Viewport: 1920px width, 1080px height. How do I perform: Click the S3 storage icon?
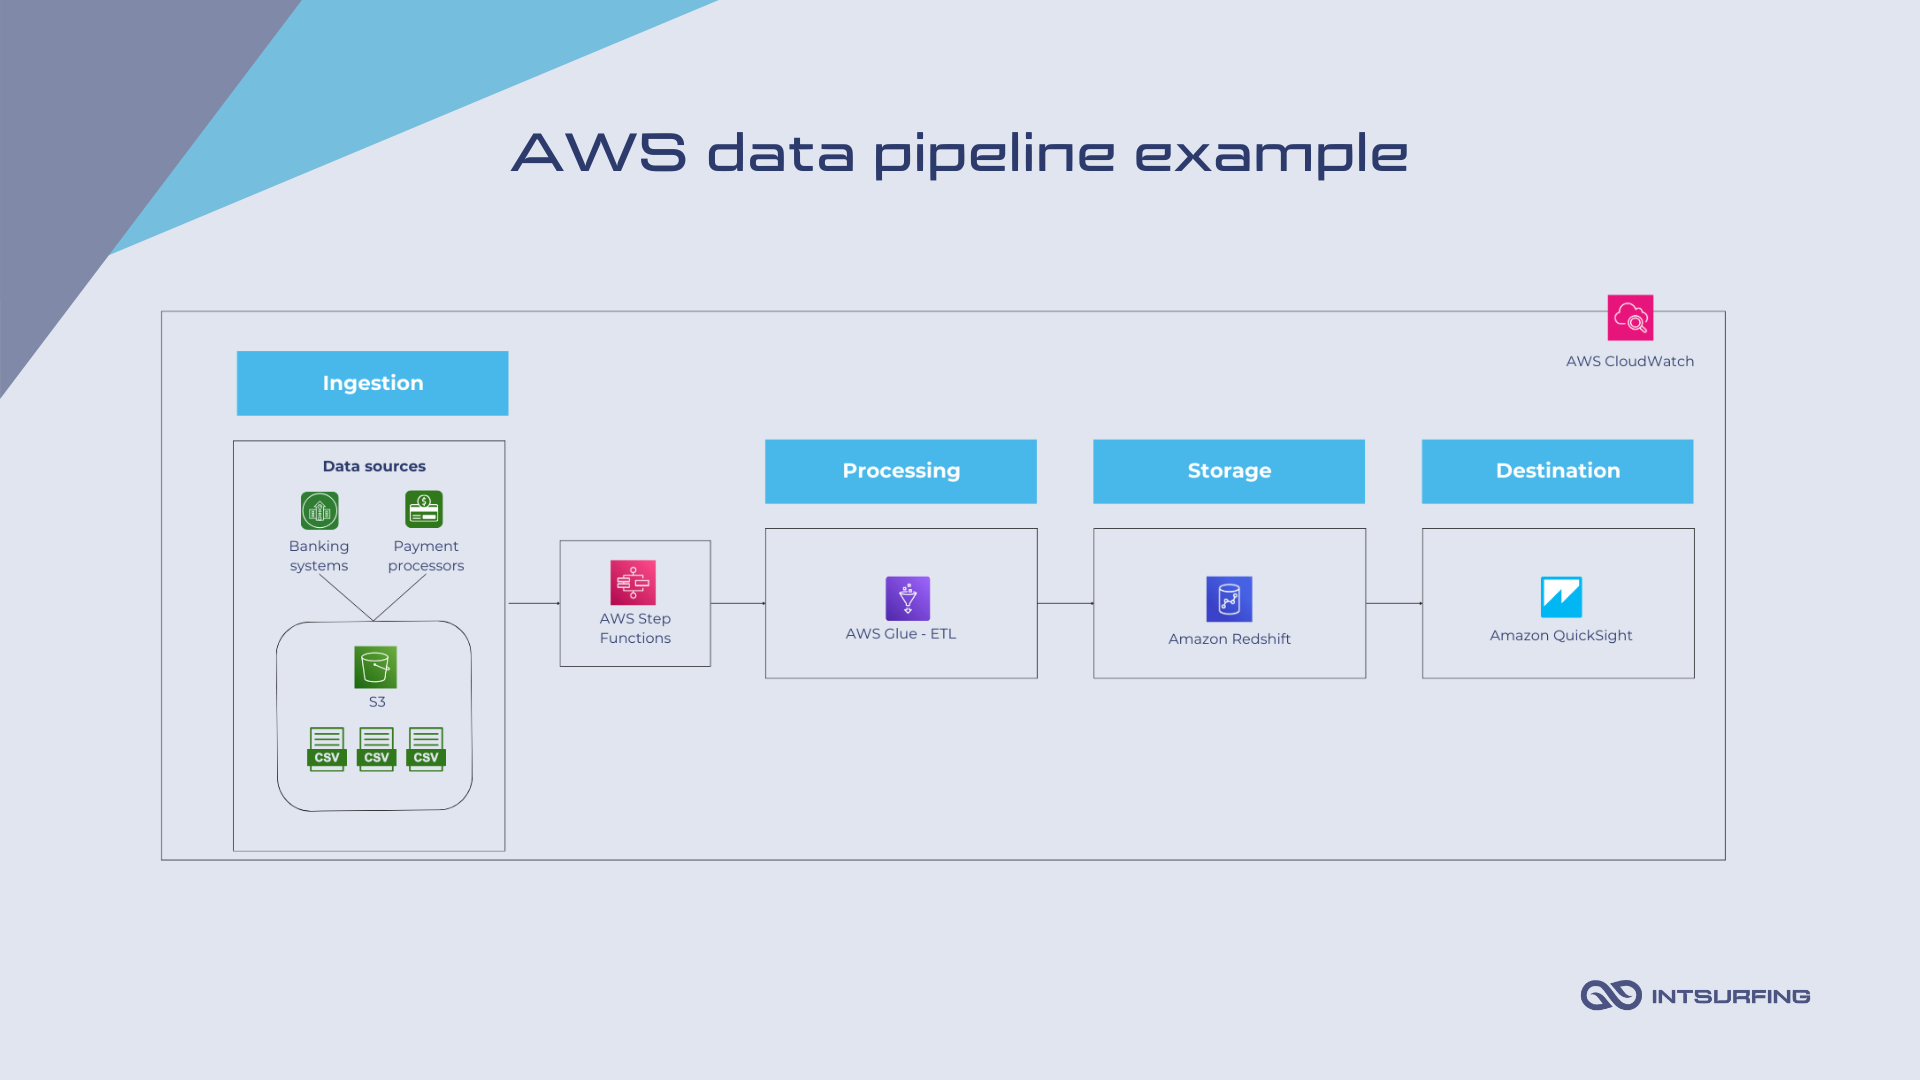point(373,666)
